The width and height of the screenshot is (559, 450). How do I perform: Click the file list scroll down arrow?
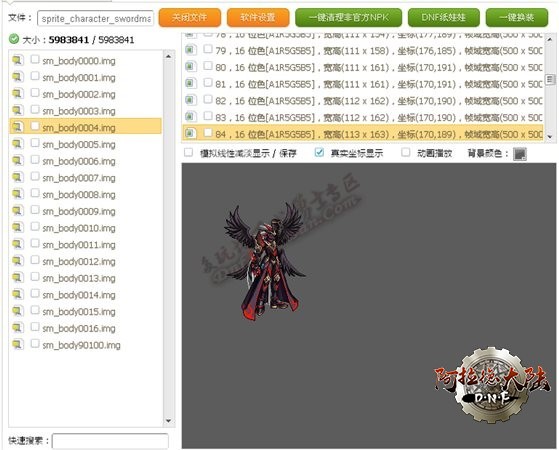tap(169, 421)
